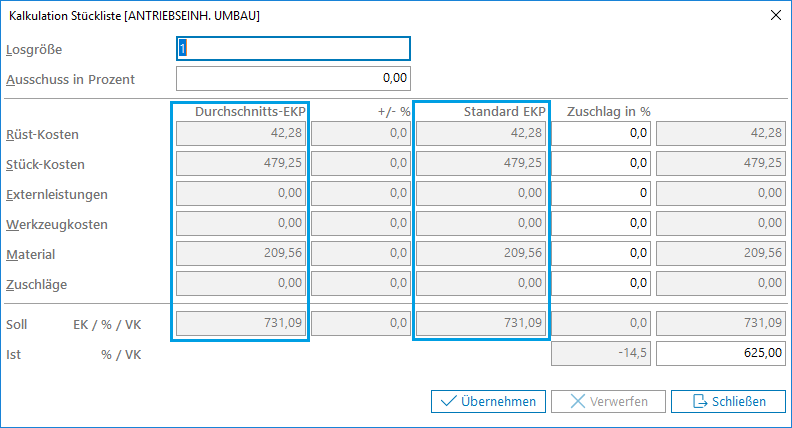Click the Soll final total field 731,09
Image resolution: width=792 pixels, height=428 pixels.
[720, 324]
